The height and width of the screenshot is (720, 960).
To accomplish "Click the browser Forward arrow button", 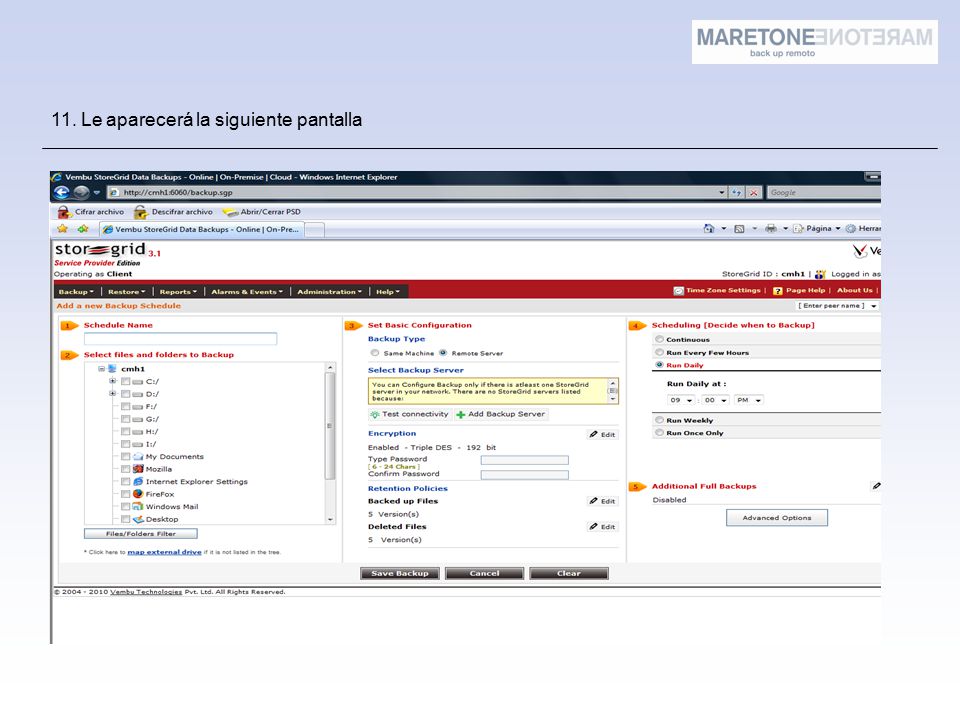I will pos(81,193).
